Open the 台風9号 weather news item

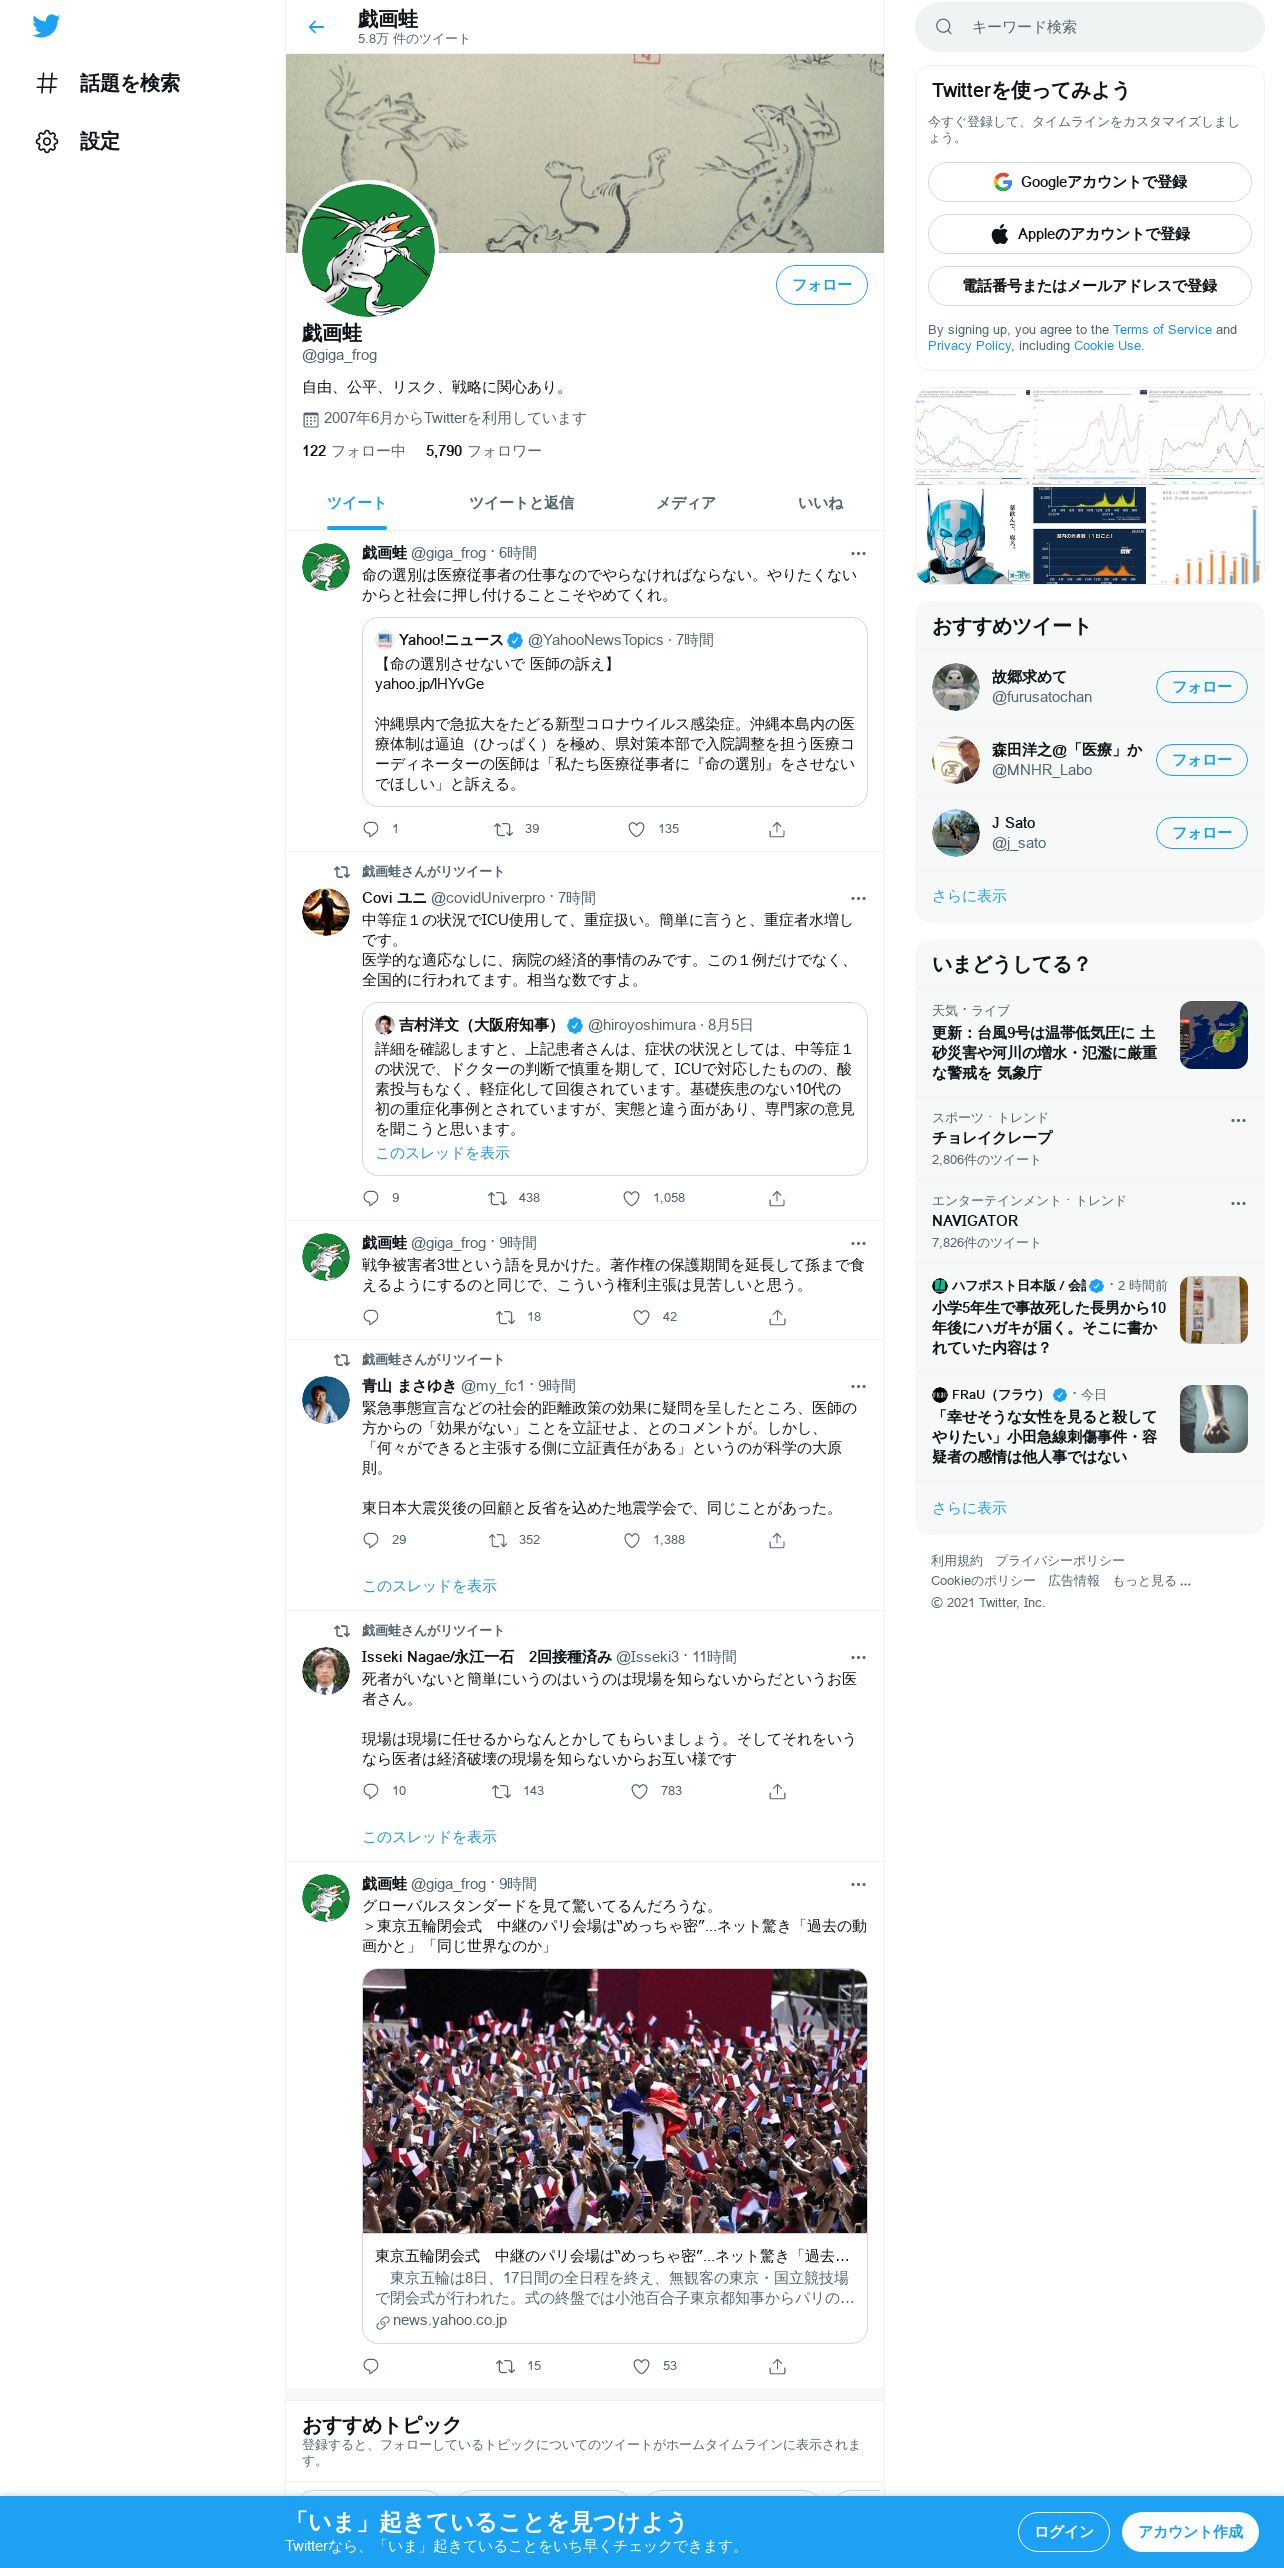pos(1090,1043)
